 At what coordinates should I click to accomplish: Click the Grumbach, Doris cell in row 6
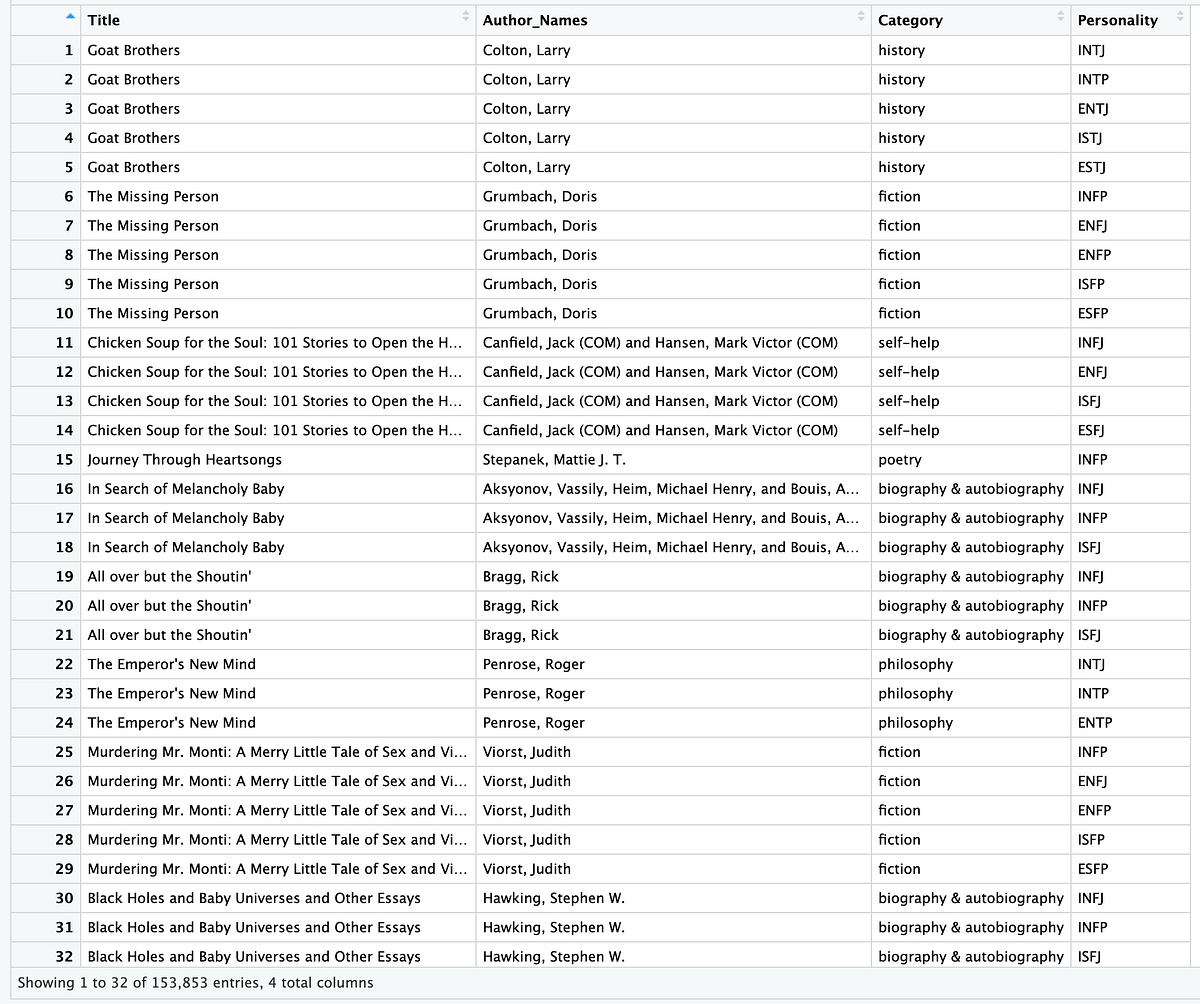(x=674, y=196)
